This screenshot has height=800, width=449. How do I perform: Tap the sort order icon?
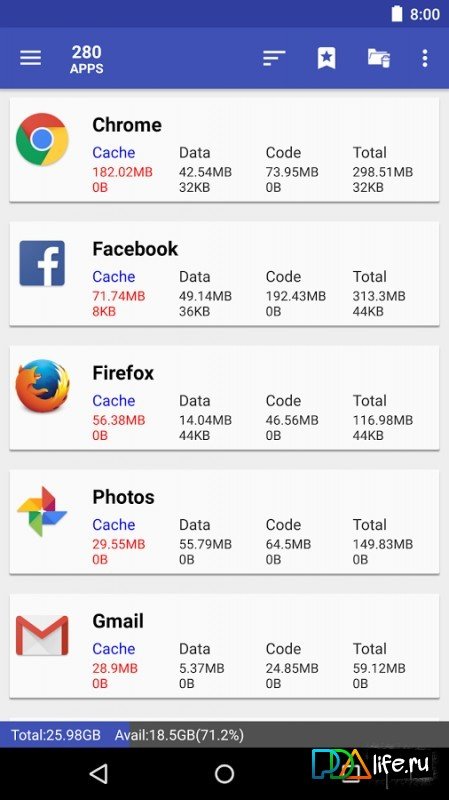coord(274,58)
